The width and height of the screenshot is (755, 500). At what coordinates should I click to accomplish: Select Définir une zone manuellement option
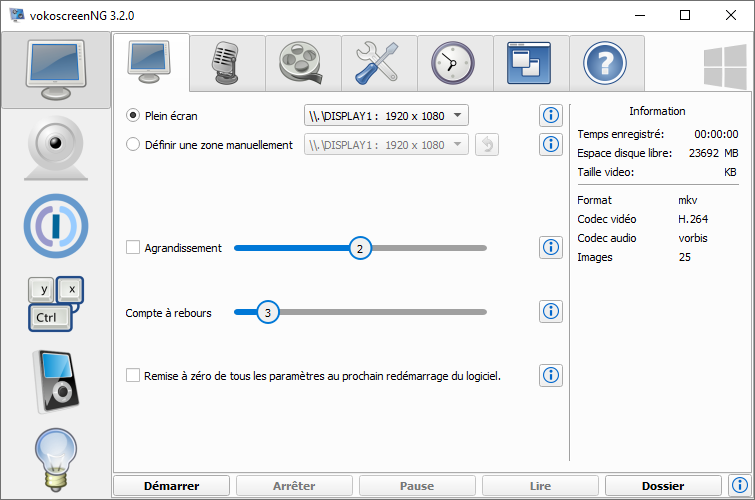click(133, 145)
